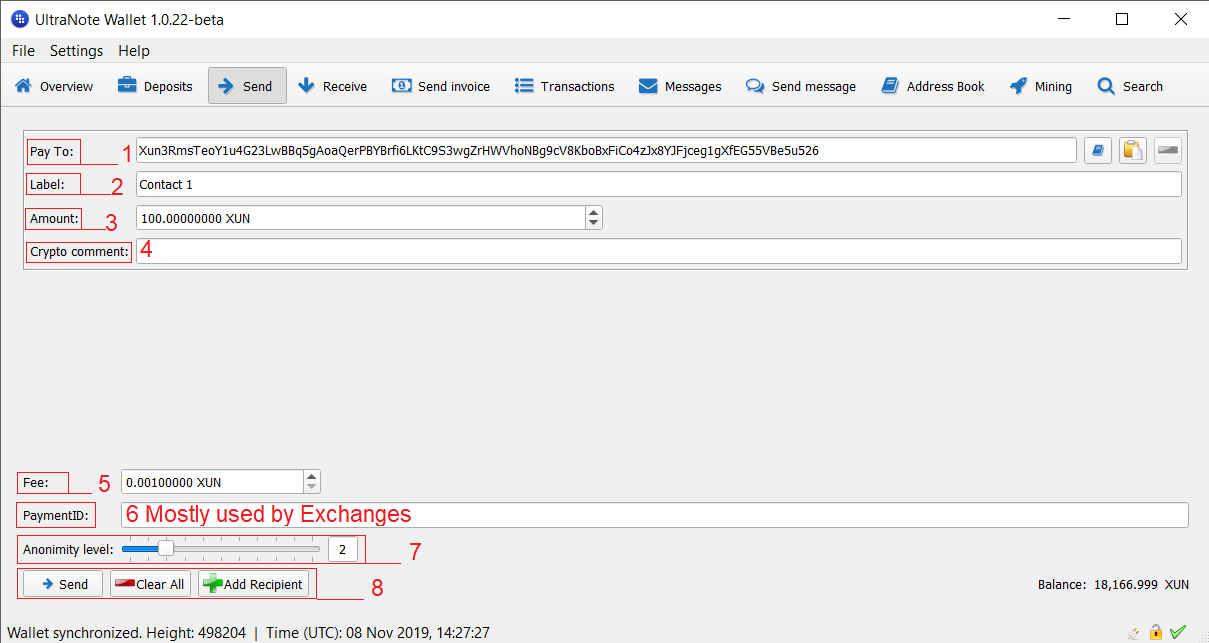
Task: Open the Deposits section
Action: point(155,86)
